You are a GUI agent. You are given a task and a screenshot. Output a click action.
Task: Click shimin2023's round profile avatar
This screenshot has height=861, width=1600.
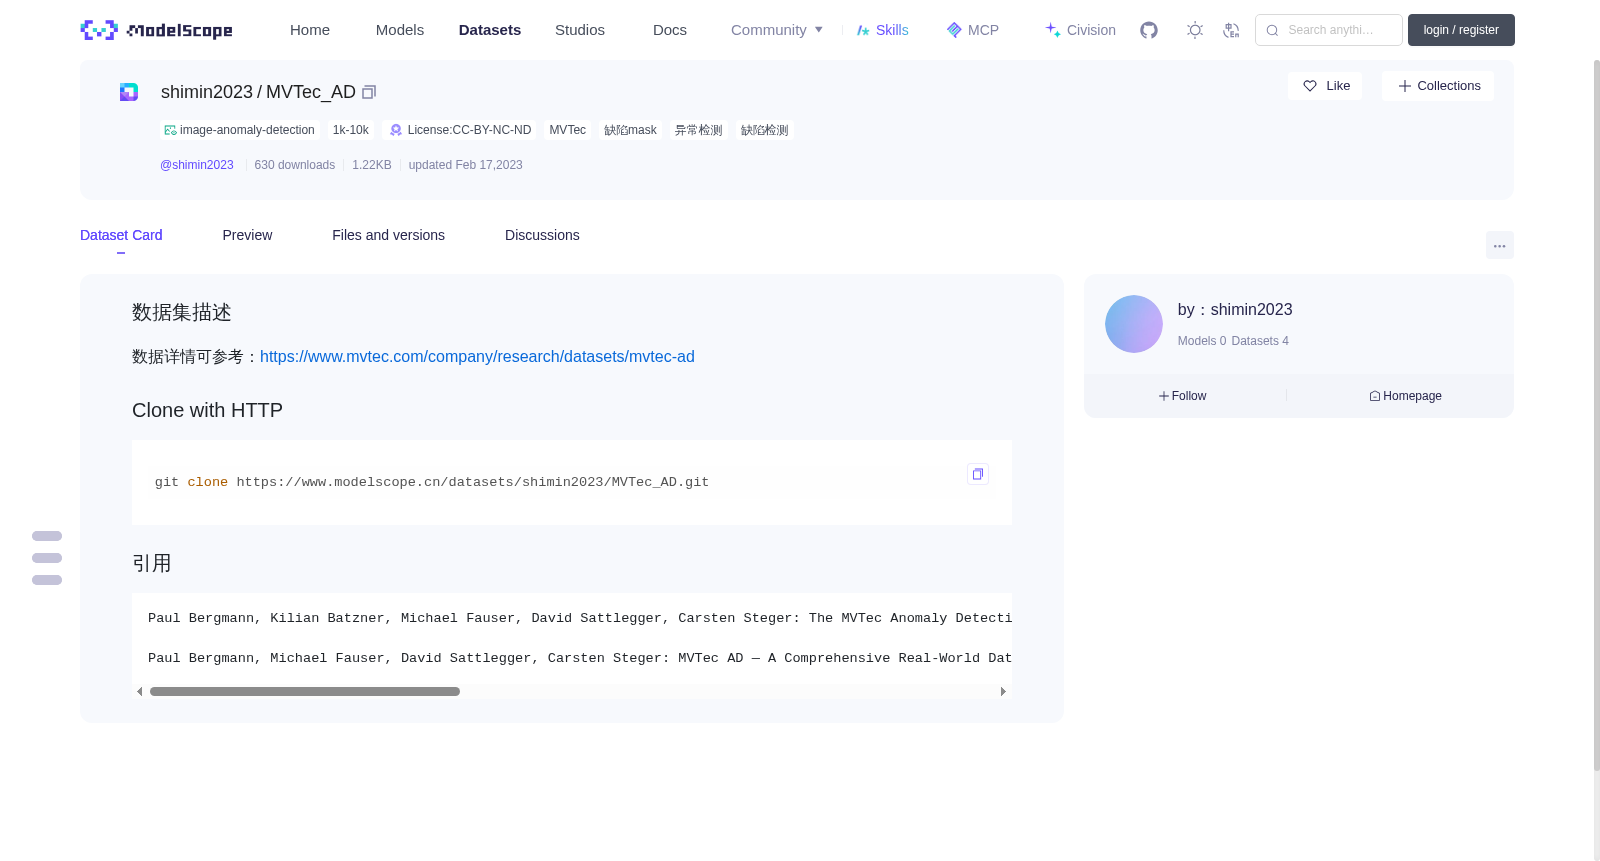1134,324
